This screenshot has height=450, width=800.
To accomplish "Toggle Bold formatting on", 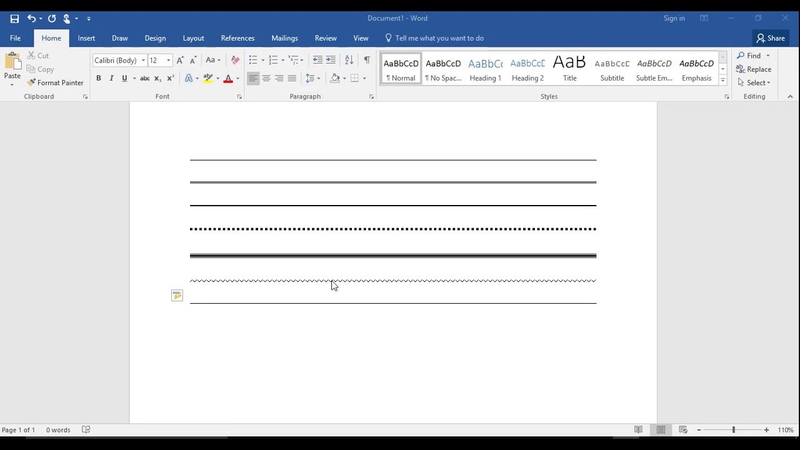I will [98, 78].
